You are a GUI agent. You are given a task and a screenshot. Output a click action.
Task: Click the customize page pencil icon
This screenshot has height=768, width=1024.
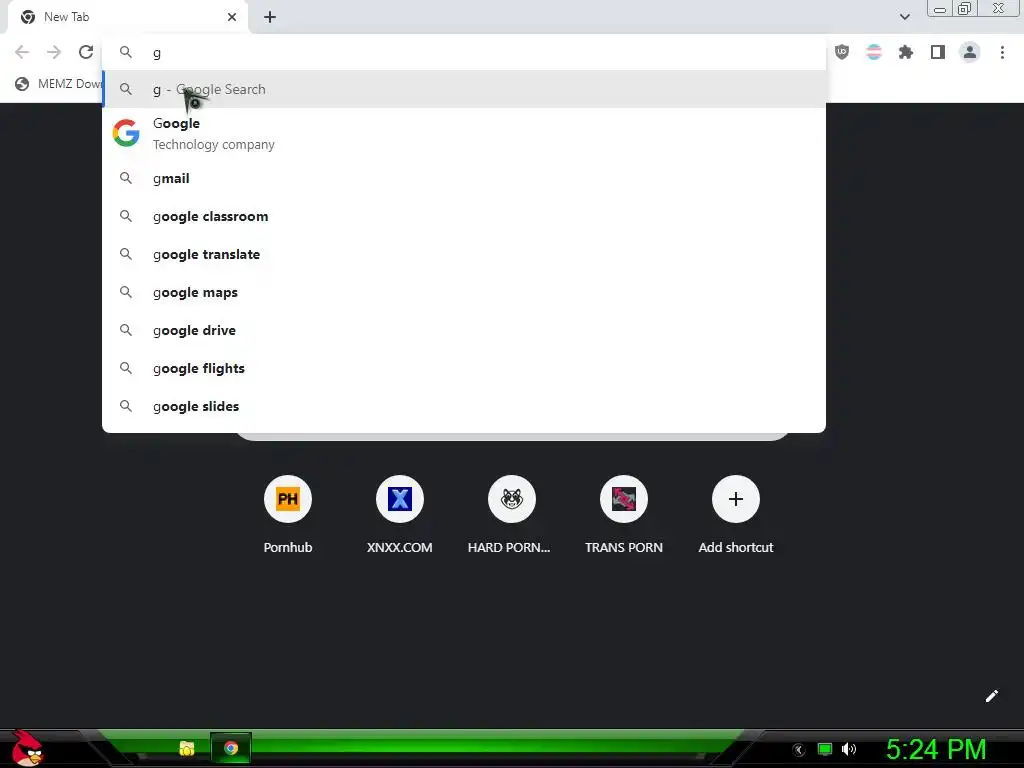991,696
